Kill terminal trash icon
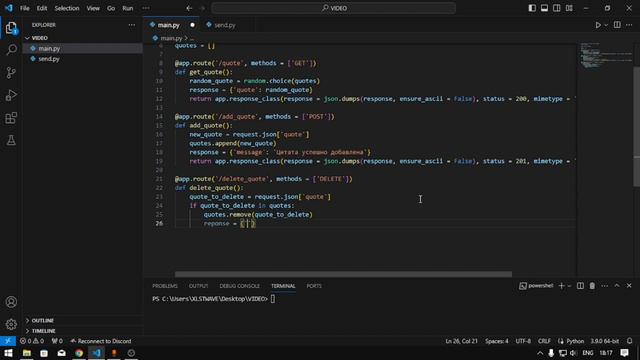This screenshot has width=640, height=360. (592, 286)
